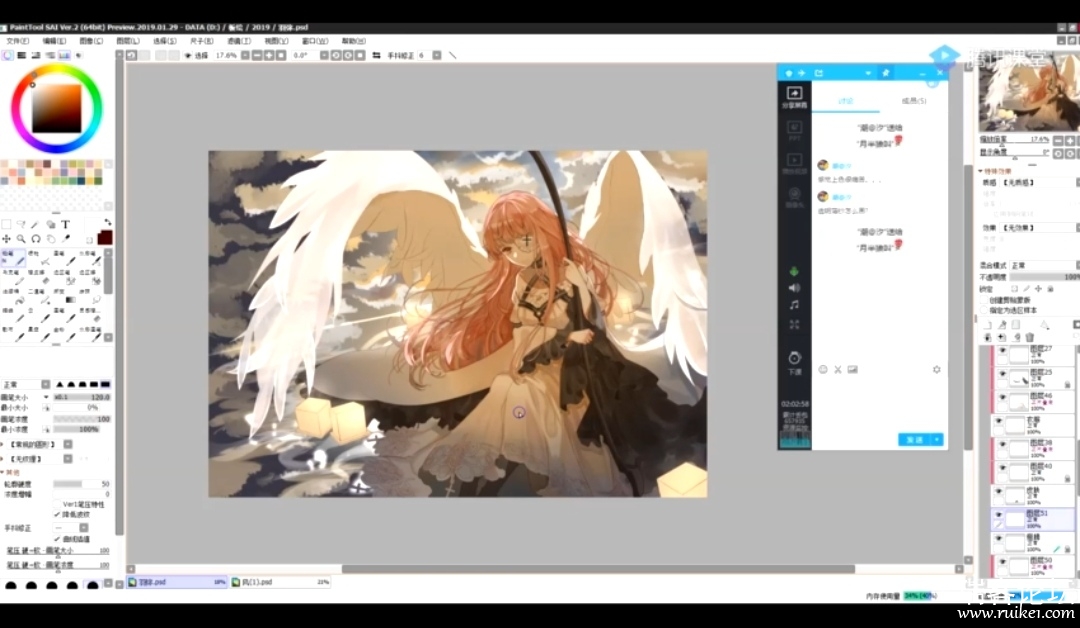Select layer 图层40 in layers panel

[x=1034, y=470]
